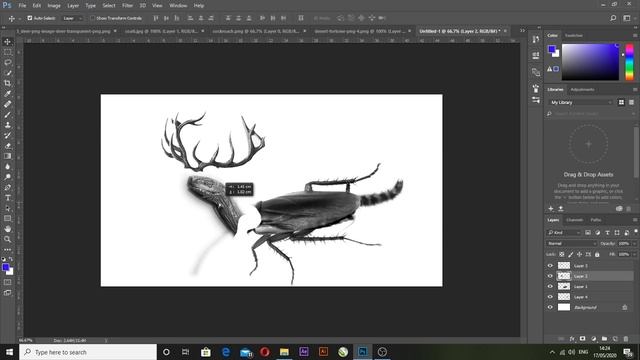Open the Window menu
This screenshot has height=360, width=640.
pos(178,6)
